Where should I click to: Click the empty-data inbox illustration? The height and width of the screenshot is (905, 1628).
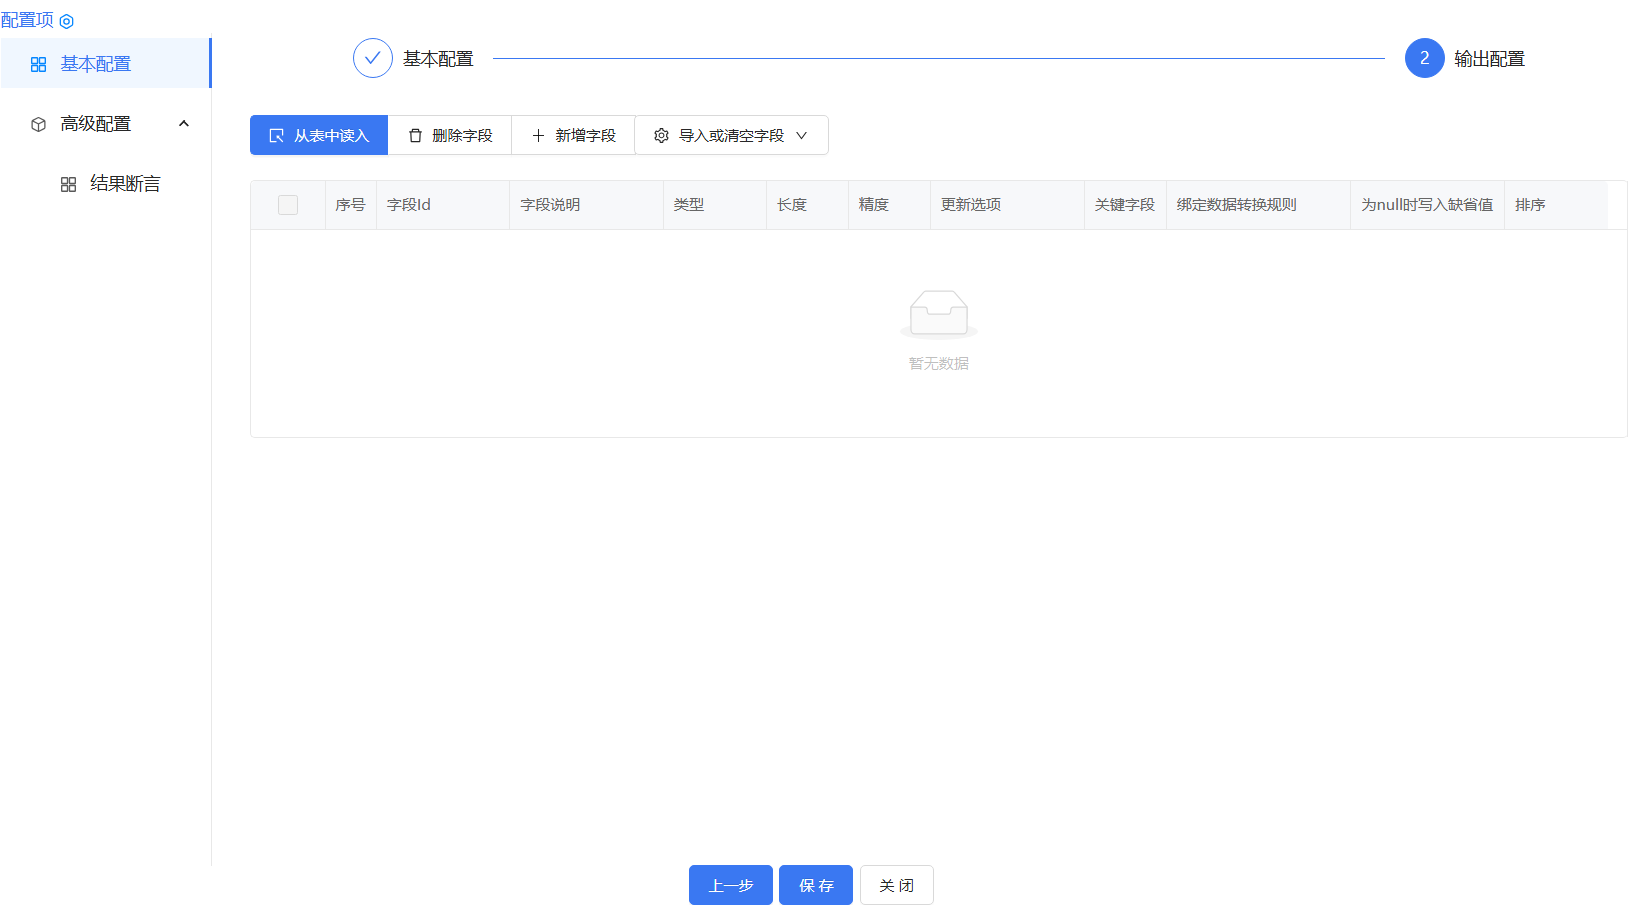[x=938, y=313]
